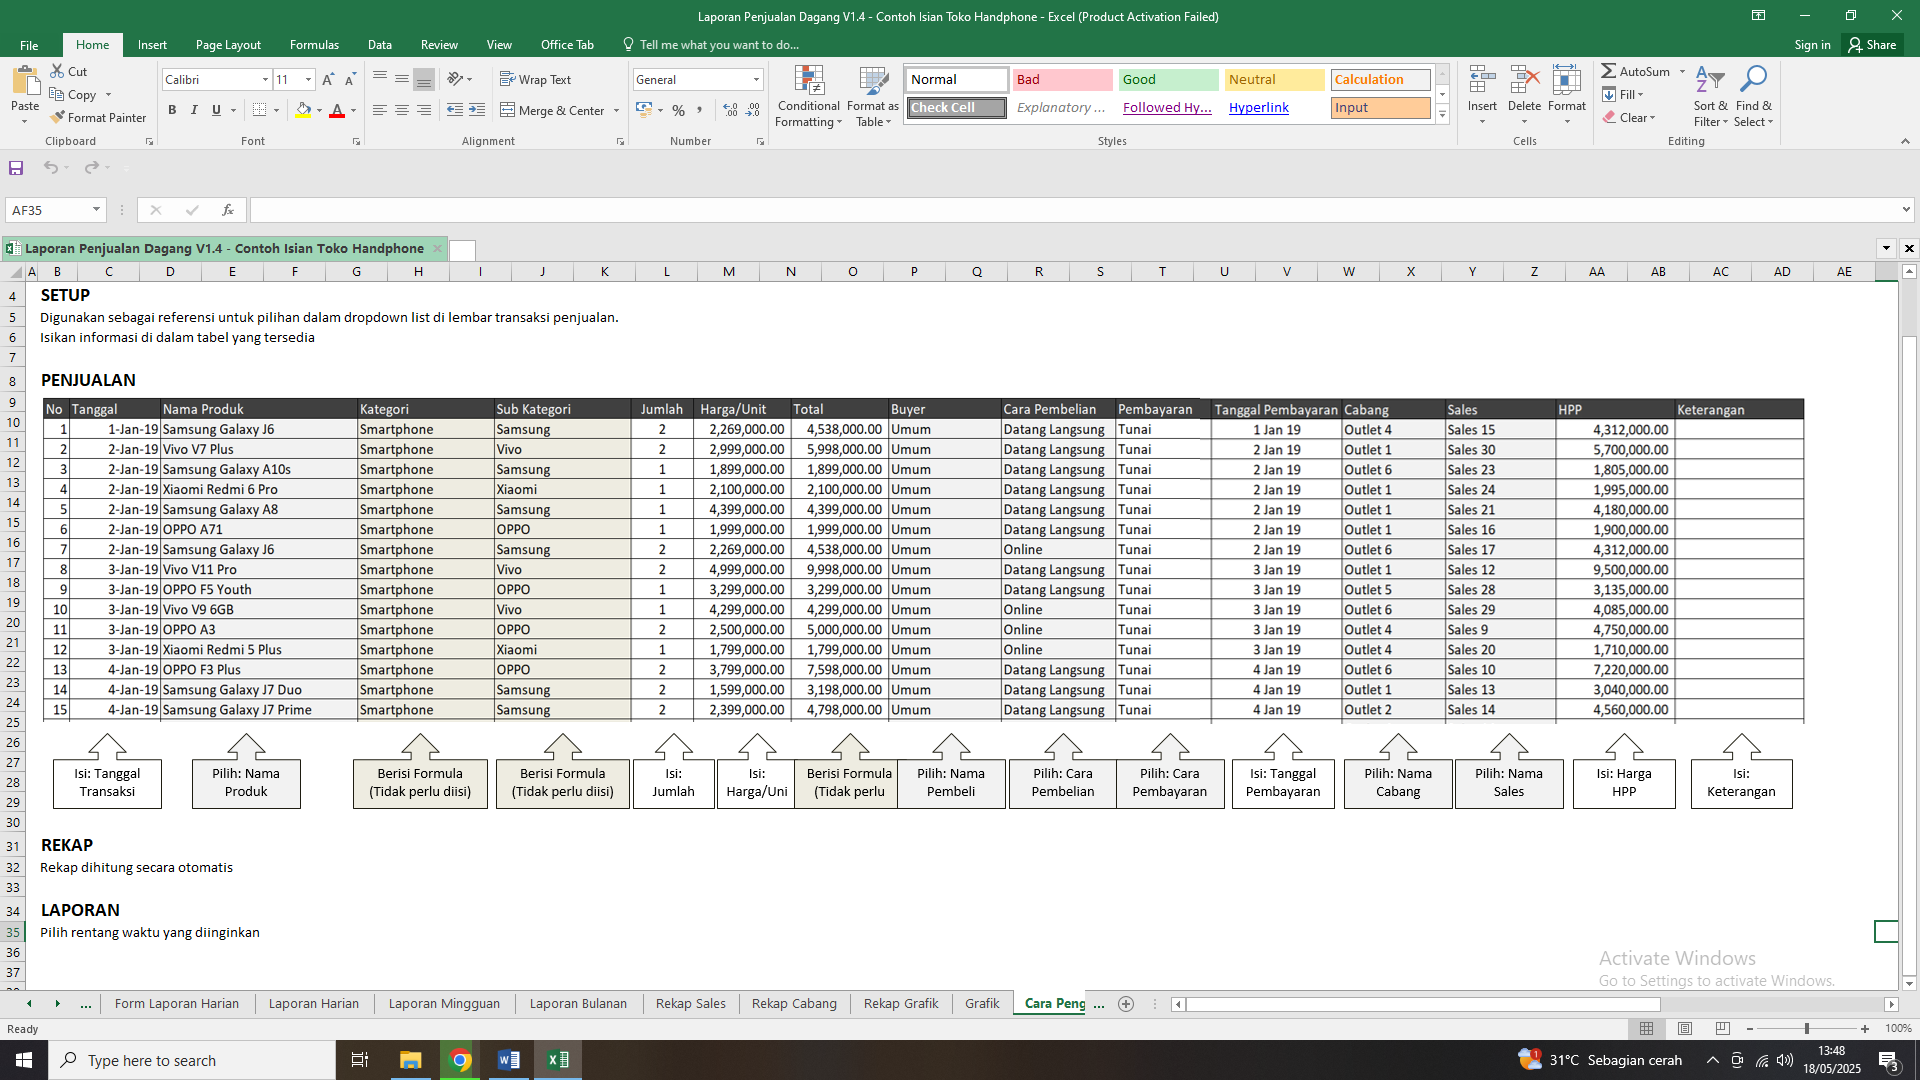Image resolution: width=1920 pixels, height=1080 pixels.
Task: Apply Comma Style number format
Action: click(x=700, y=110)
